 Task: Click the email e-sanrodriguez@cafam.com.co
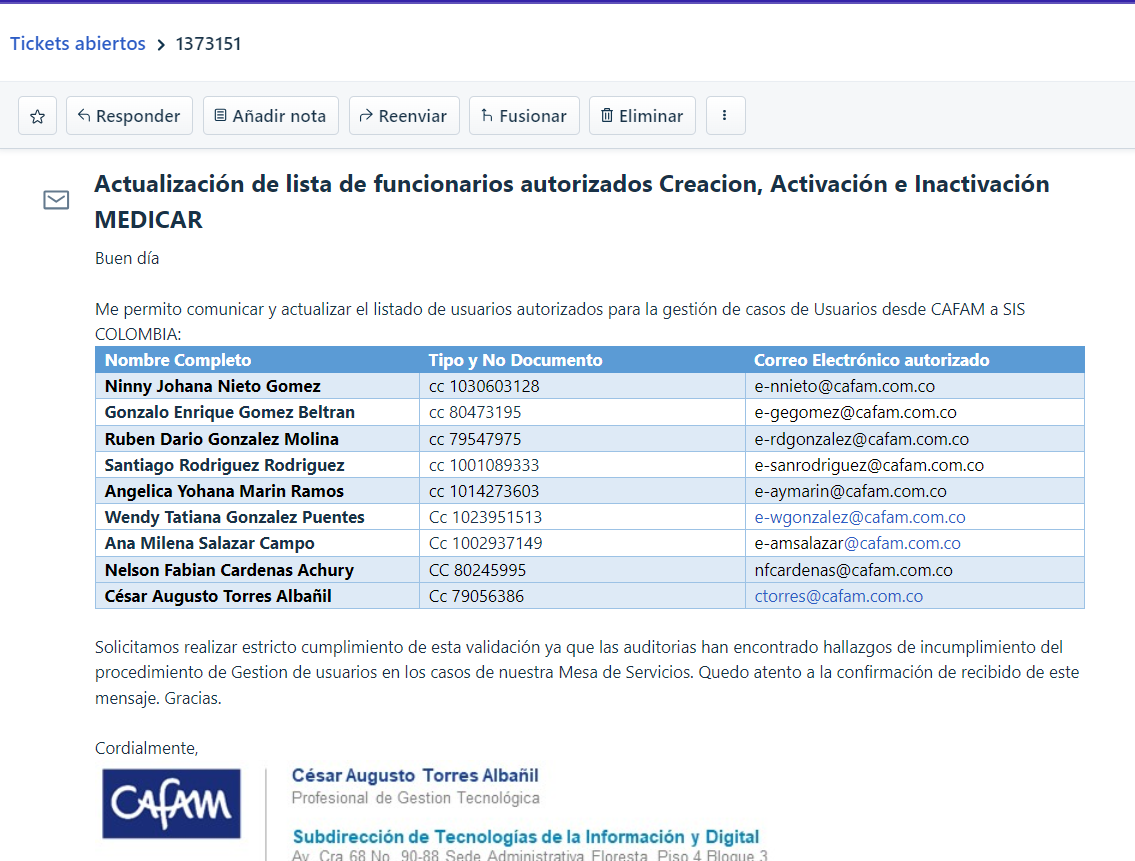point(869,465)
